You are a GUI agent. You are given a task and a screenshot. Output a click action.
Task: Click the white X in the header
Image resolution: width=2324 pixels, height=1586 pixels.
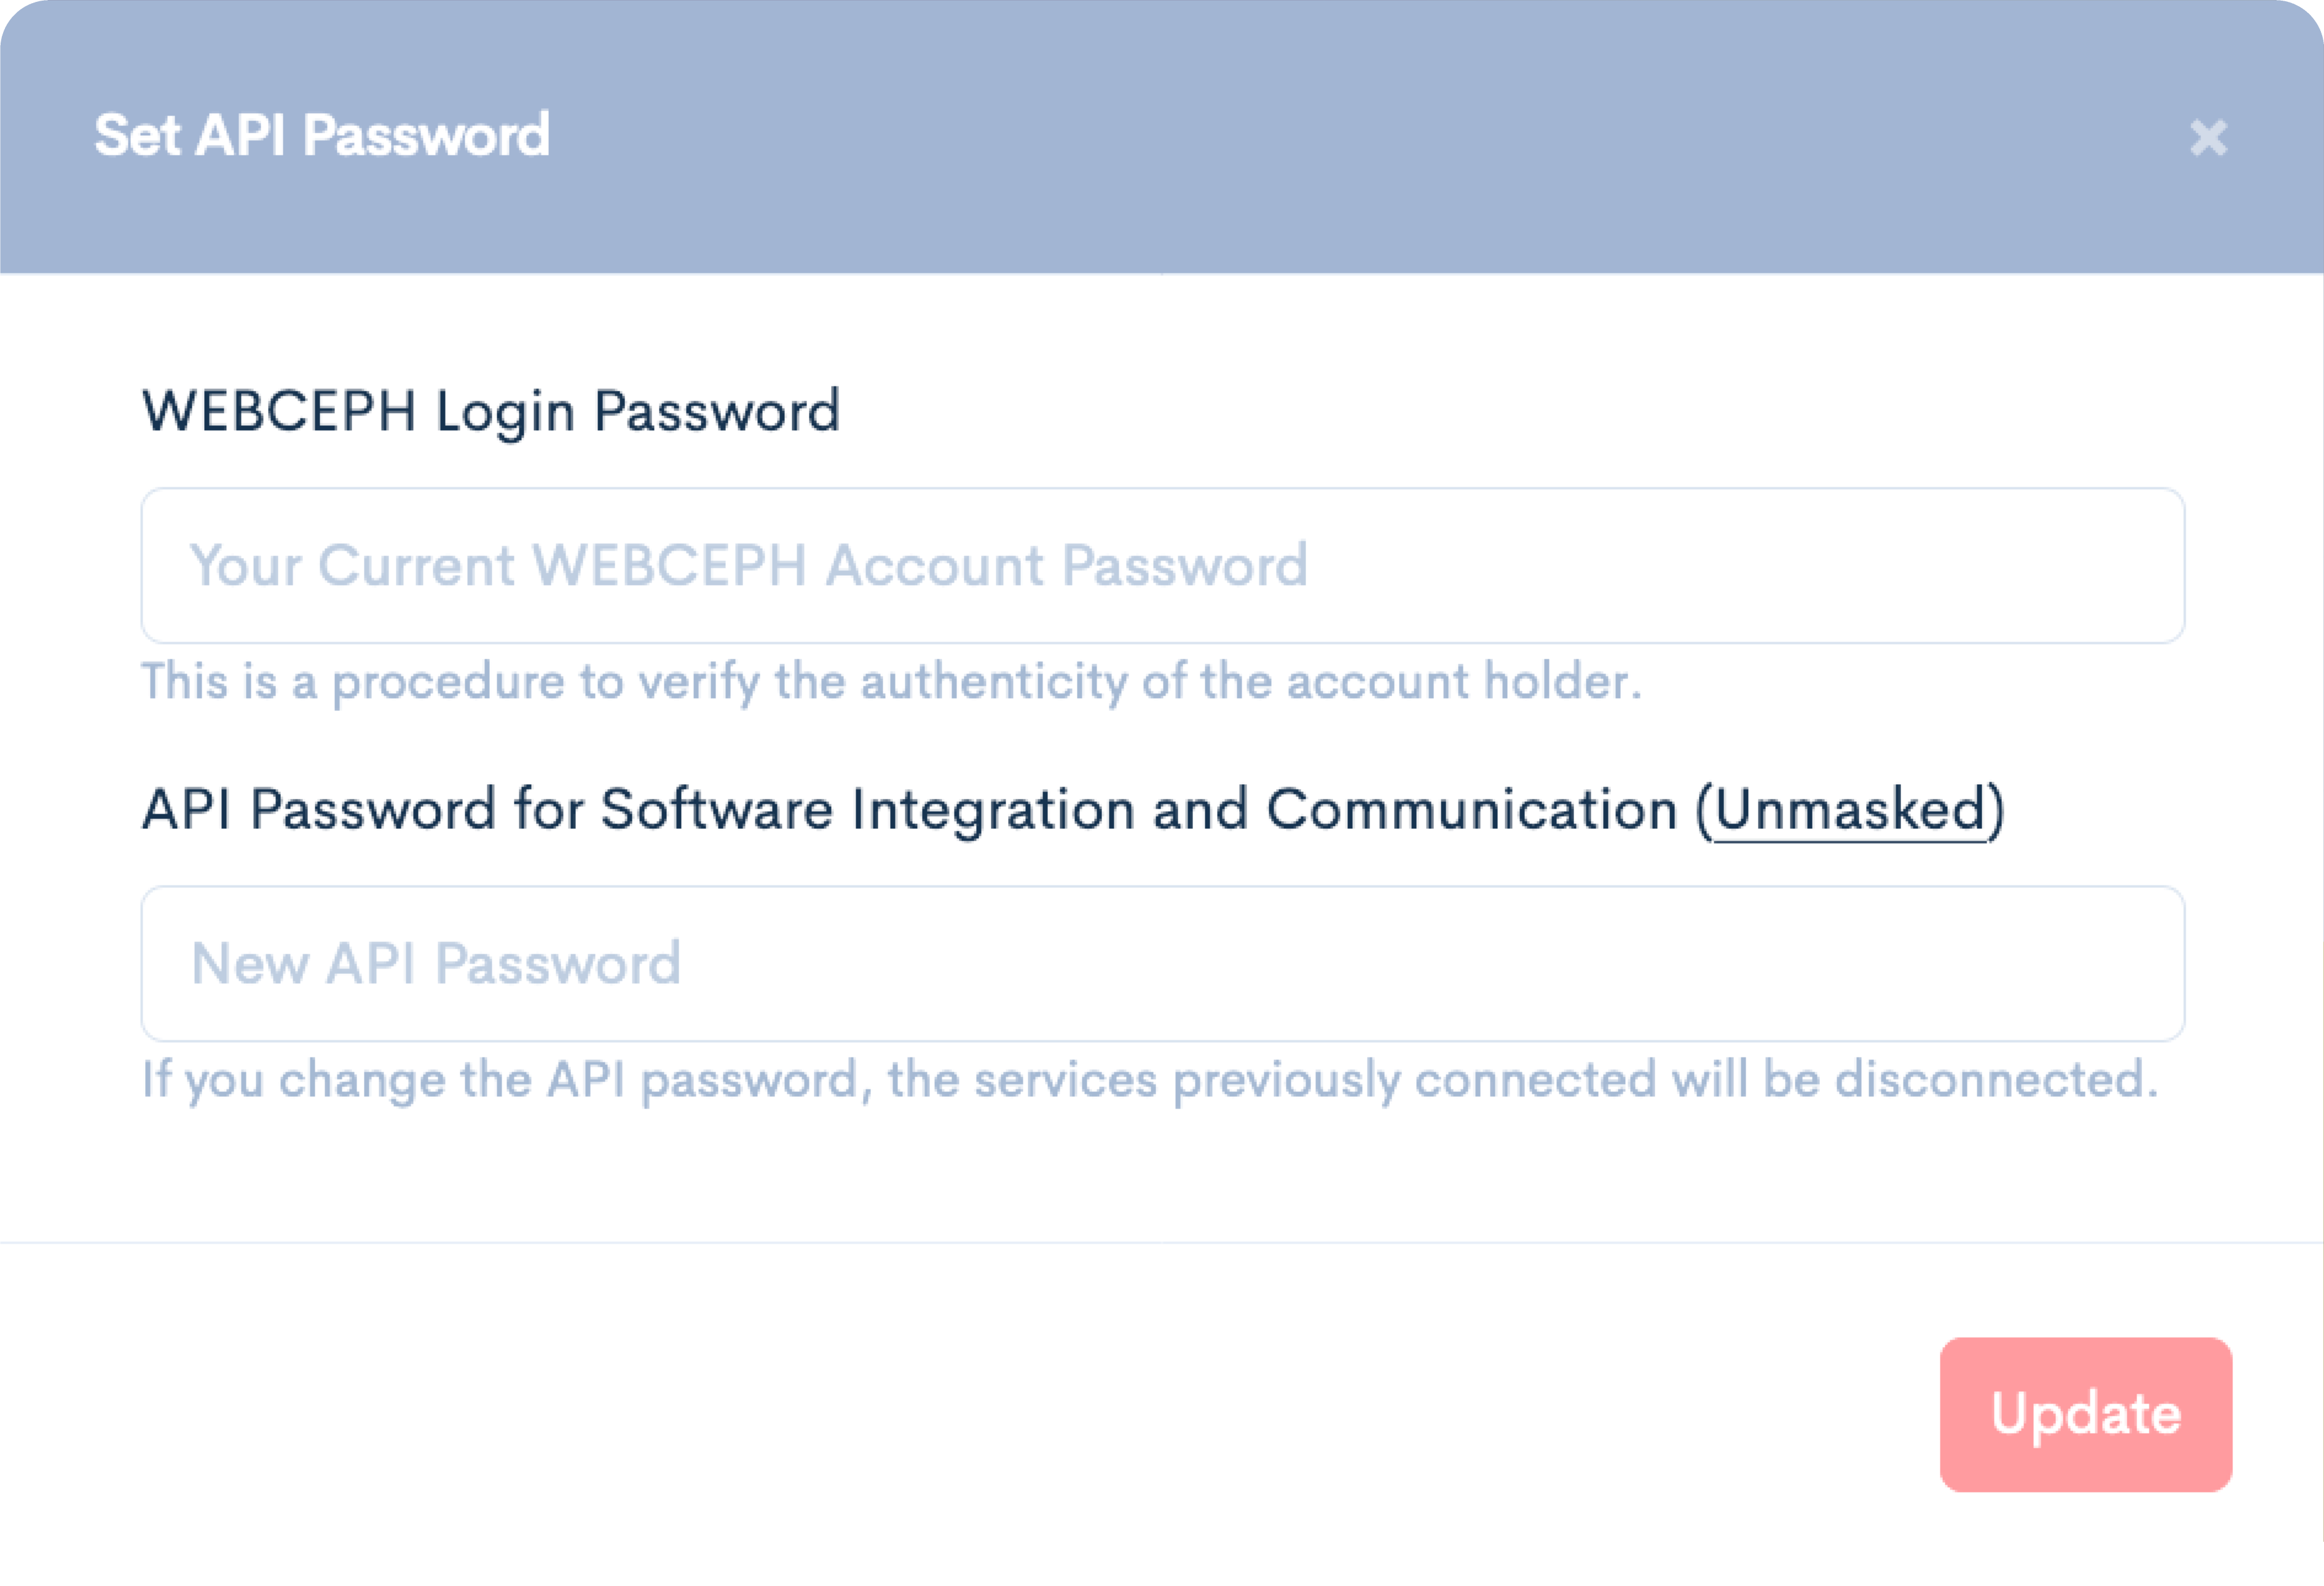2207,138
